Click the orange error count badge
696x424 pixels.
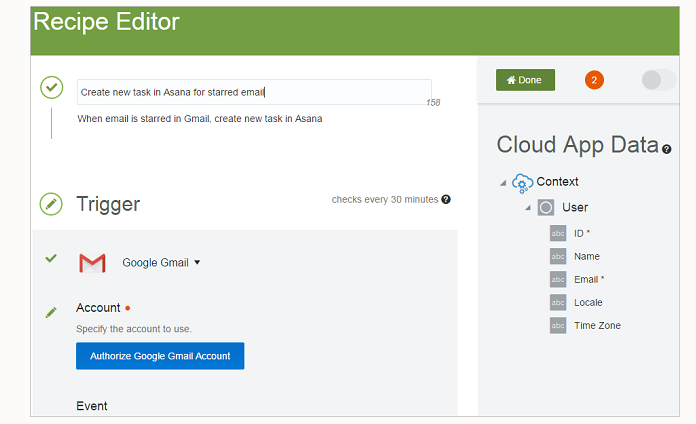coord(594,80)
